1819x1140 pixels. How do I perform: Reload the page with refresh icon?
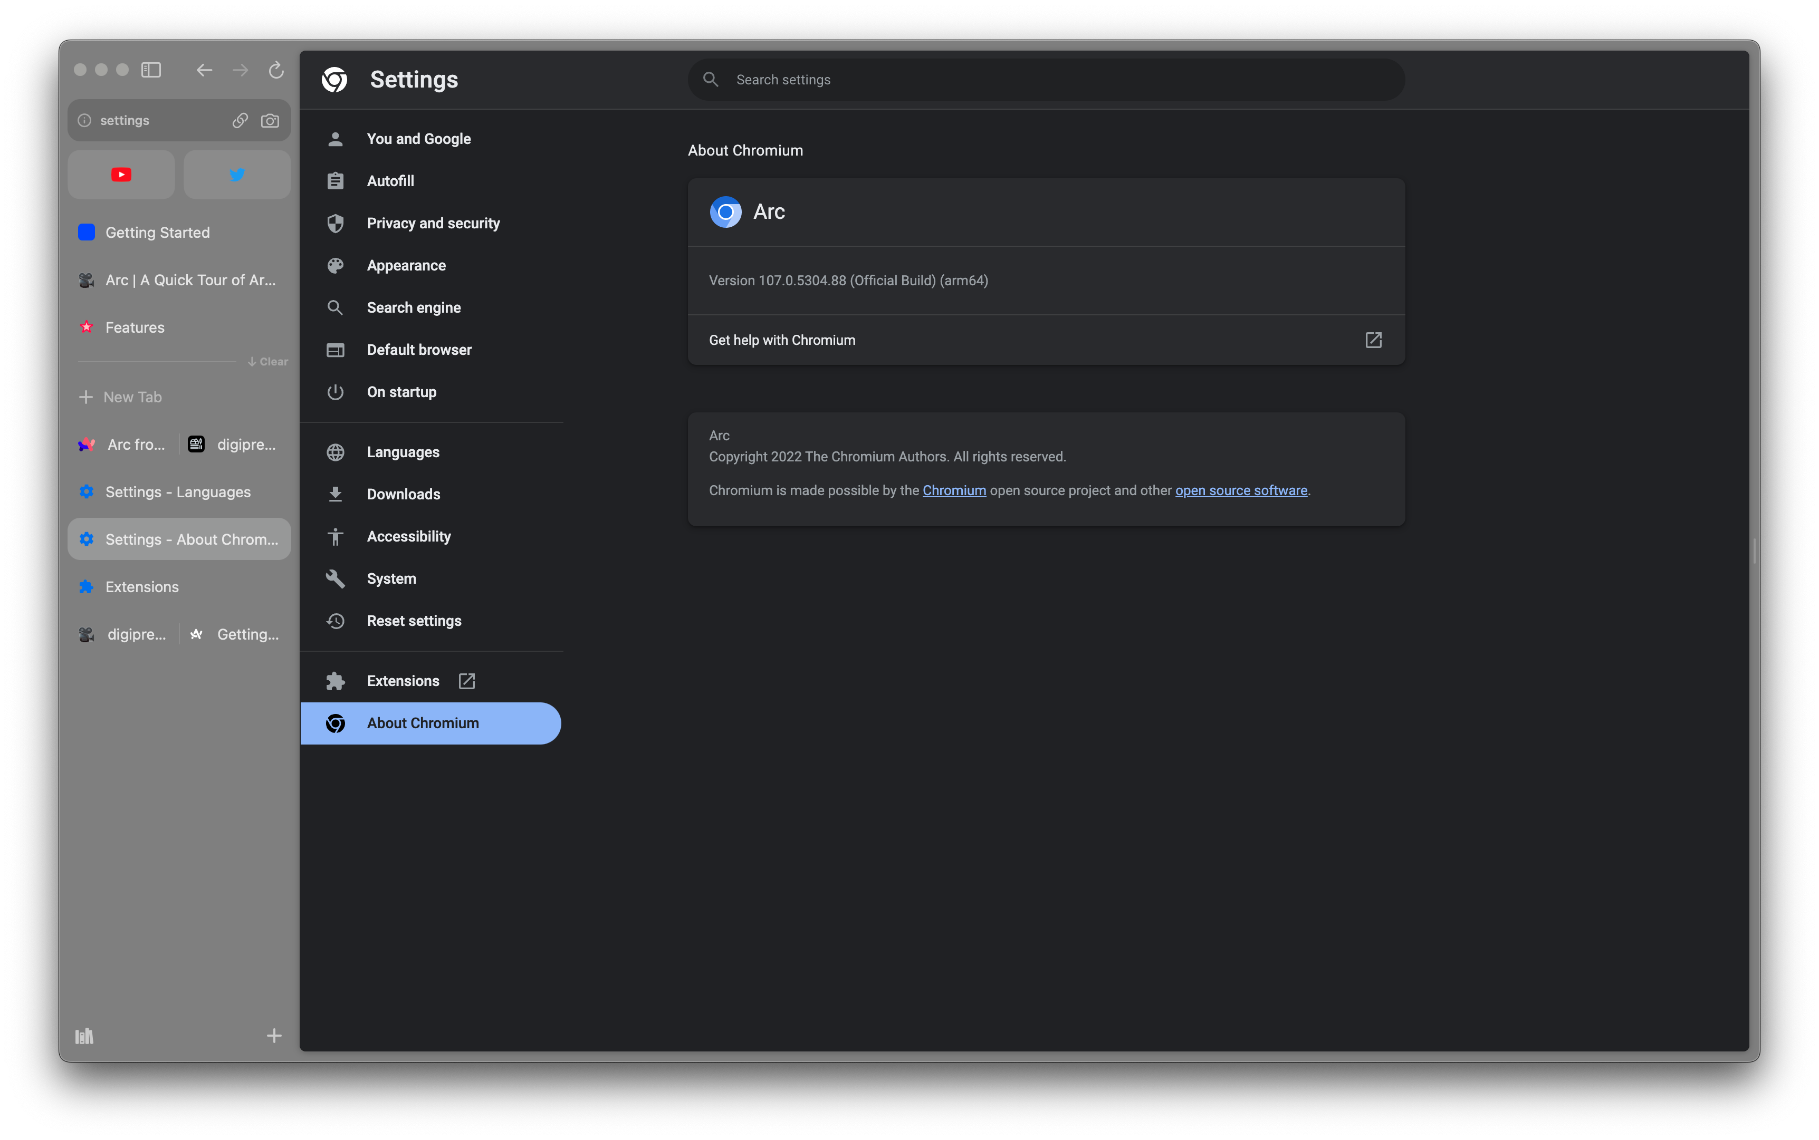[x=276, y=70]
